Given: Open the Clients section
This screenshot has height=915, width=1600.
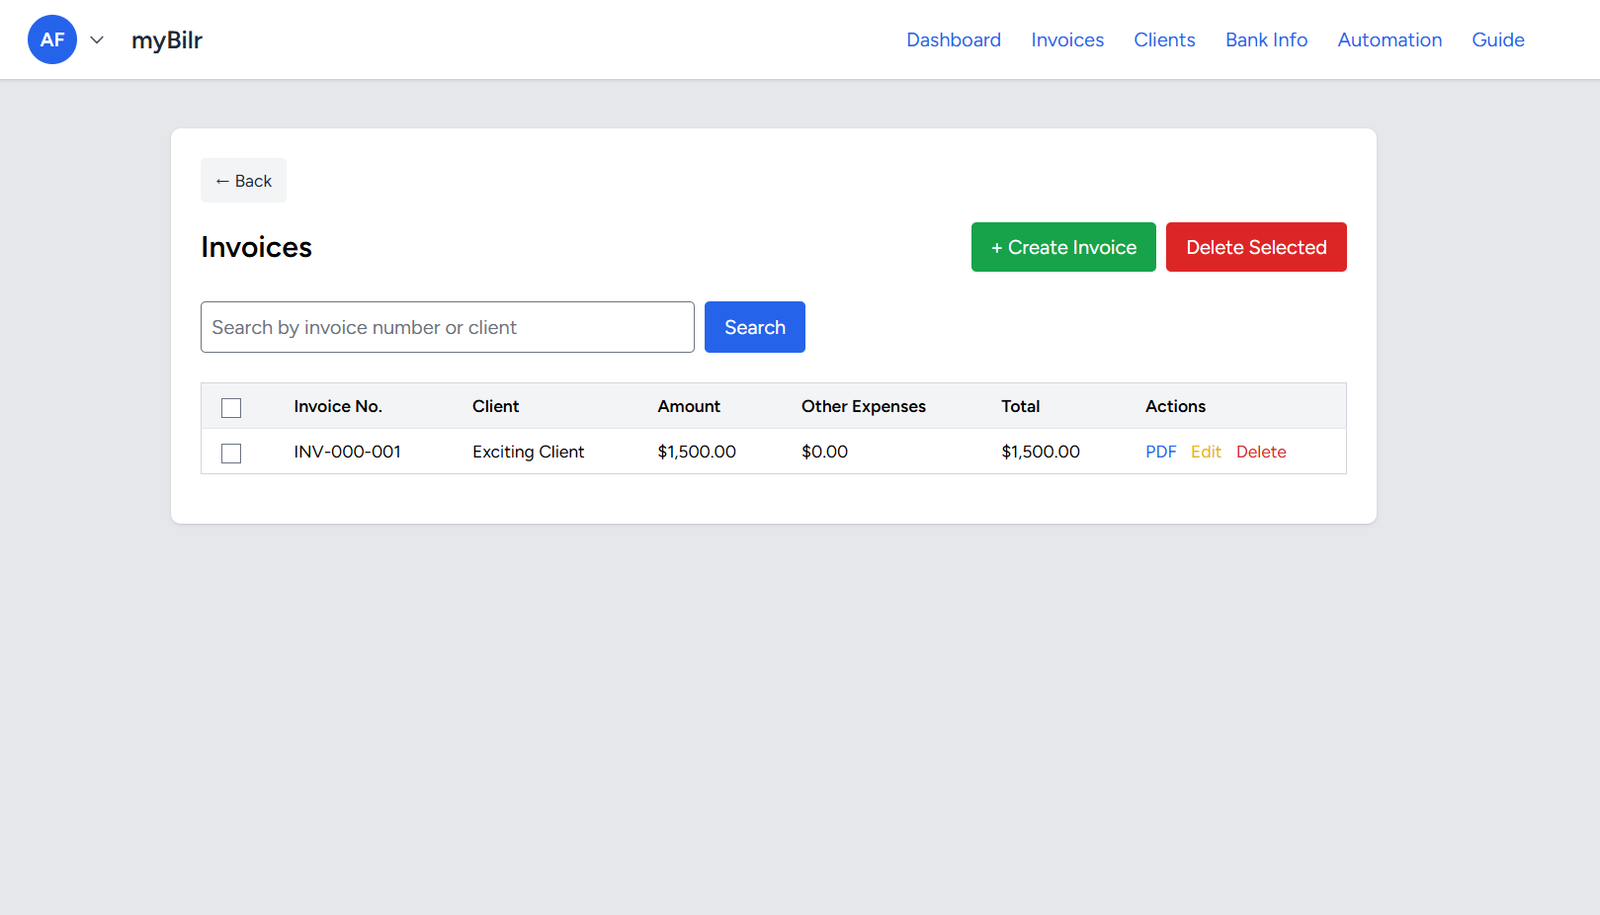Looking at the screenshot, I should click(x=1164, y=39).
